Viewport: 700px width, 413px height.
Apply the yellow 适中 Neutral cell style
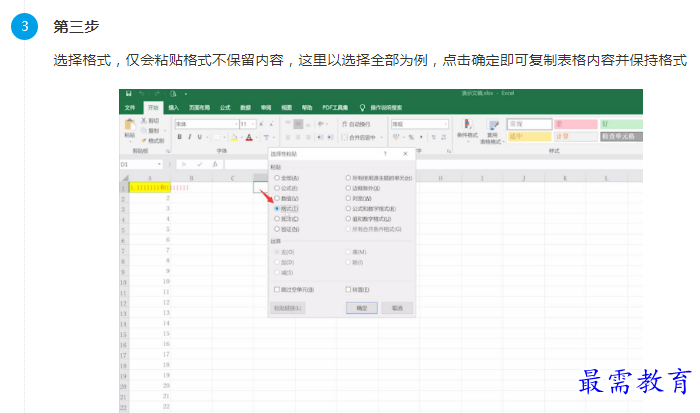tap(529, 136)
